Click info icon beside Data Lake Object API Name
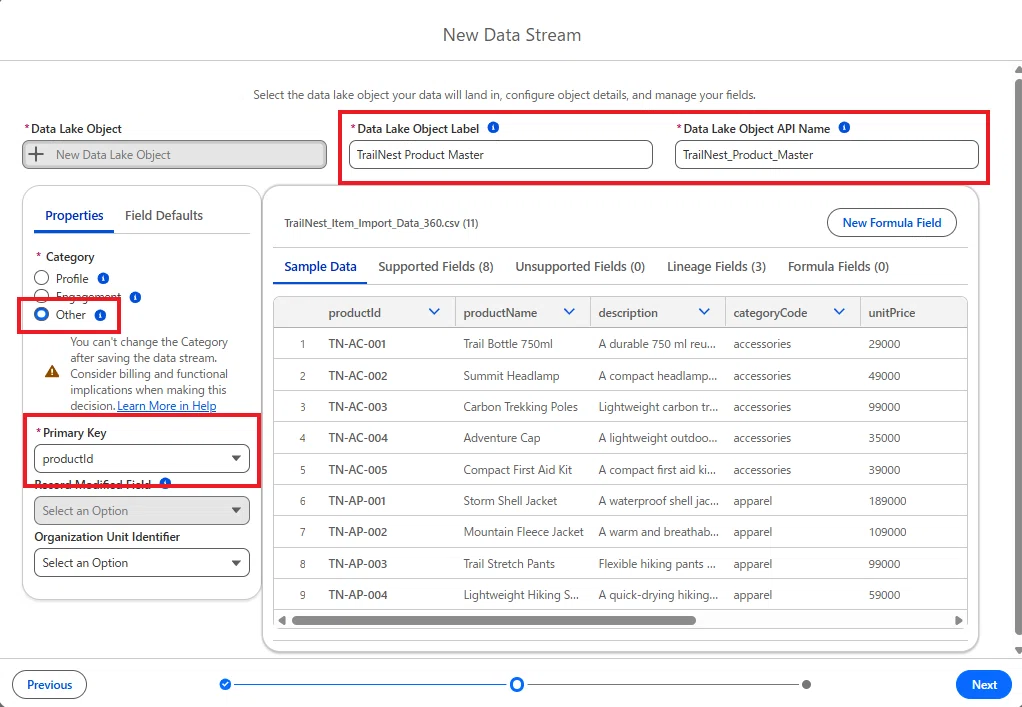 pos(844,128)
